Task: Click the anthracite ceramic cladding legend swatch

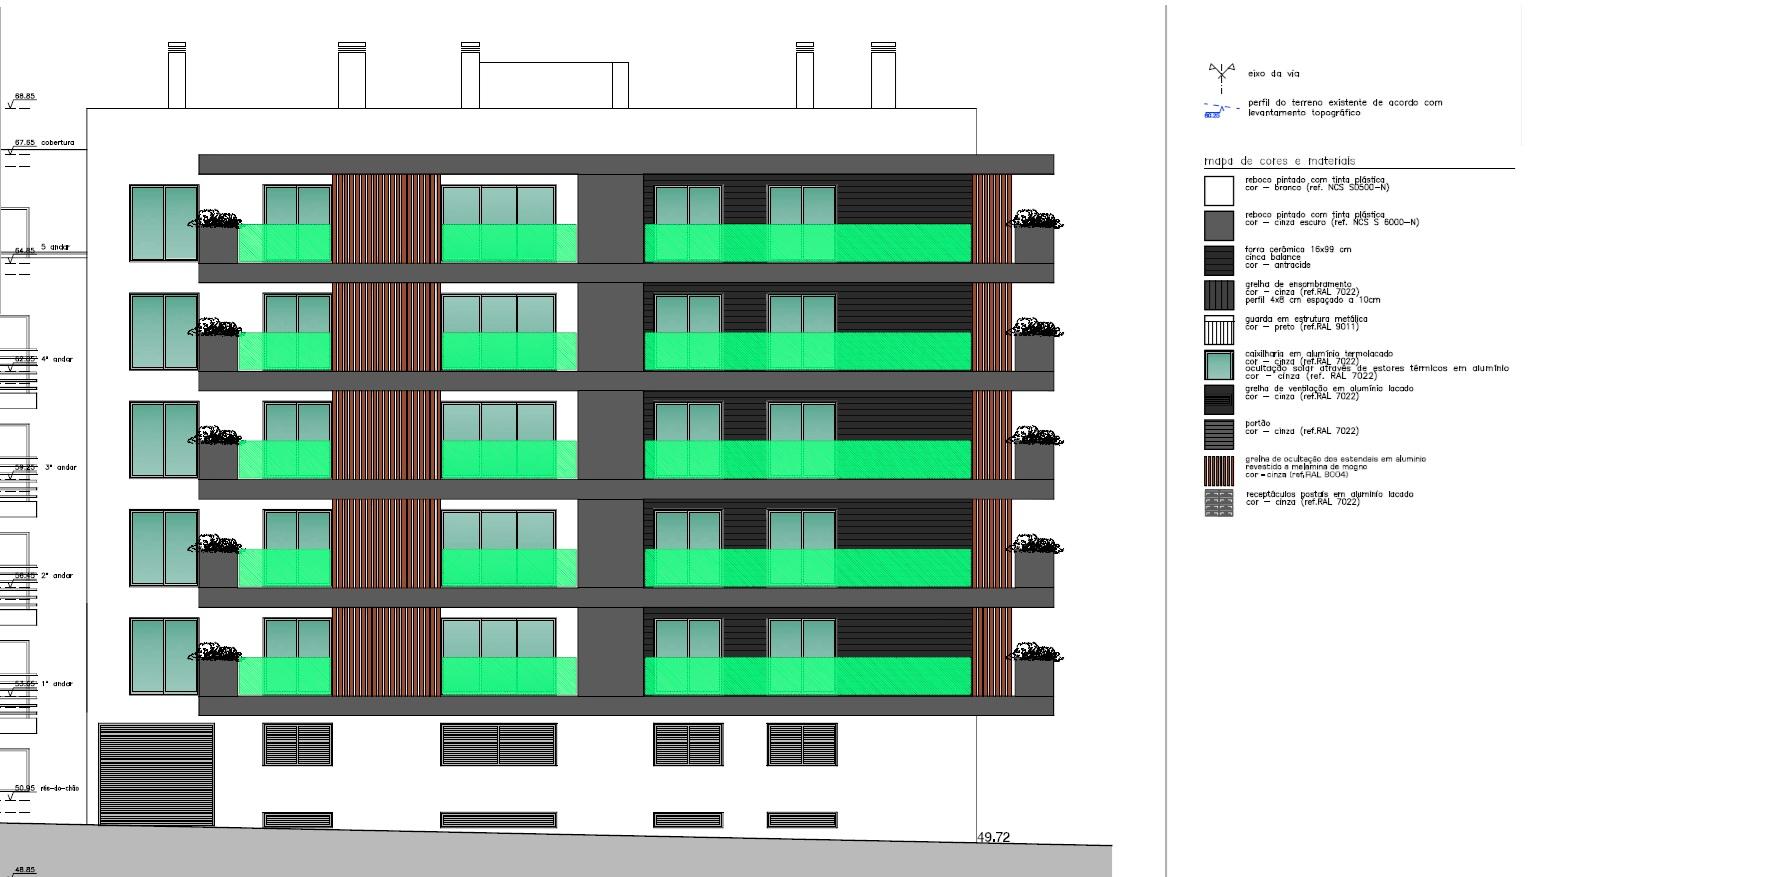Action: click(1218, 260)
